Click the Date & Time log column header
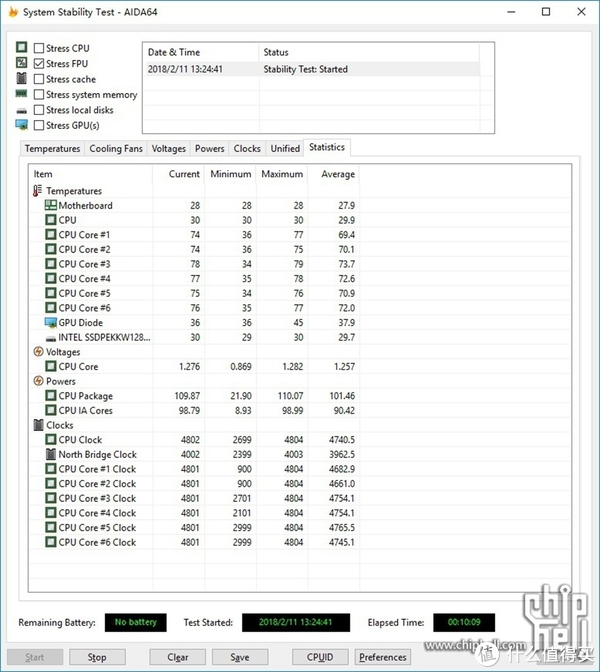Image resolution: width=600 pixels, height=672 pixels. pos(201,52)
